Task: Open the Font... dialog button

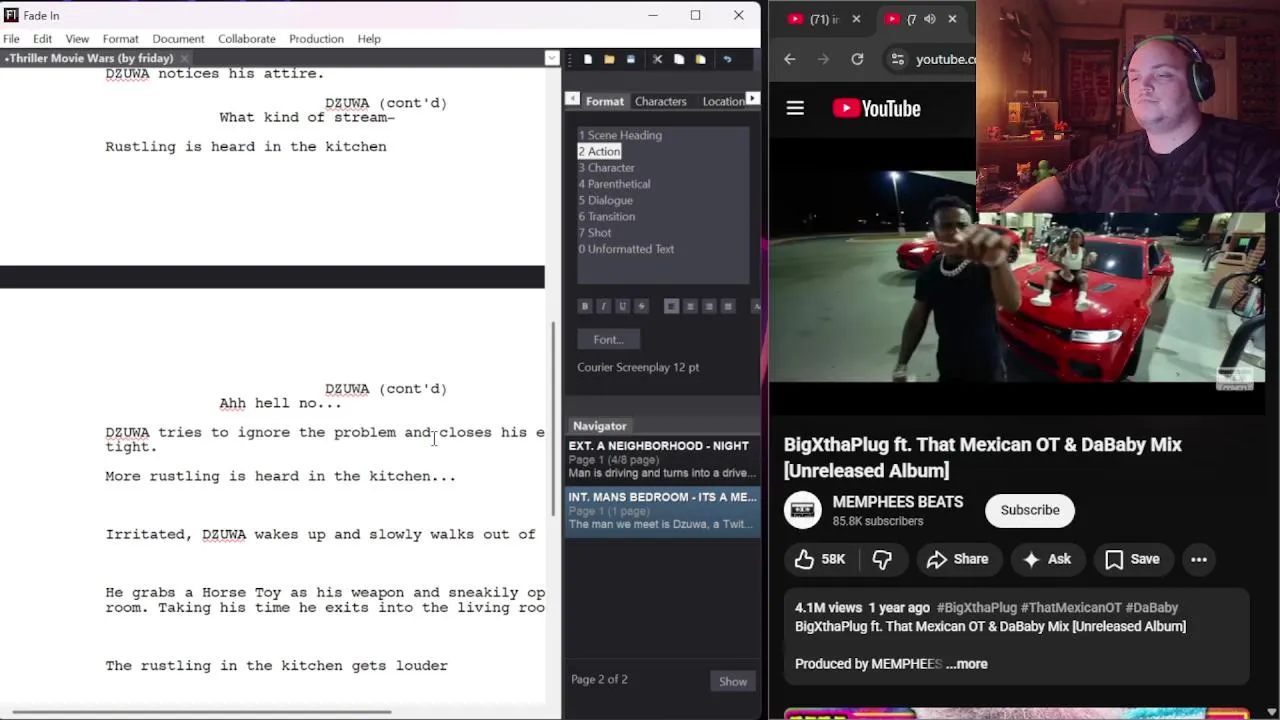Action: (x=608, y=340)
